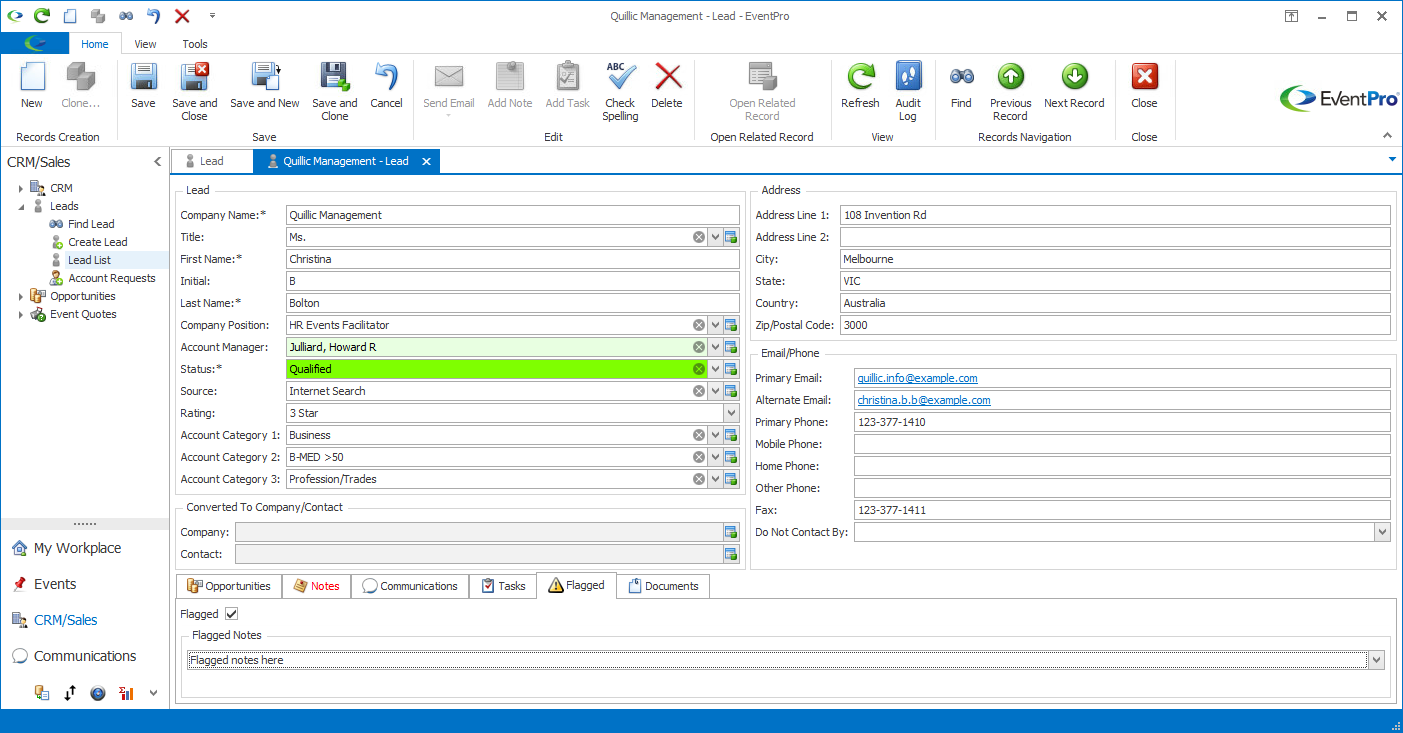
Task: Expand the Event Quotes tree node
Action: click(x=21, y=314)
